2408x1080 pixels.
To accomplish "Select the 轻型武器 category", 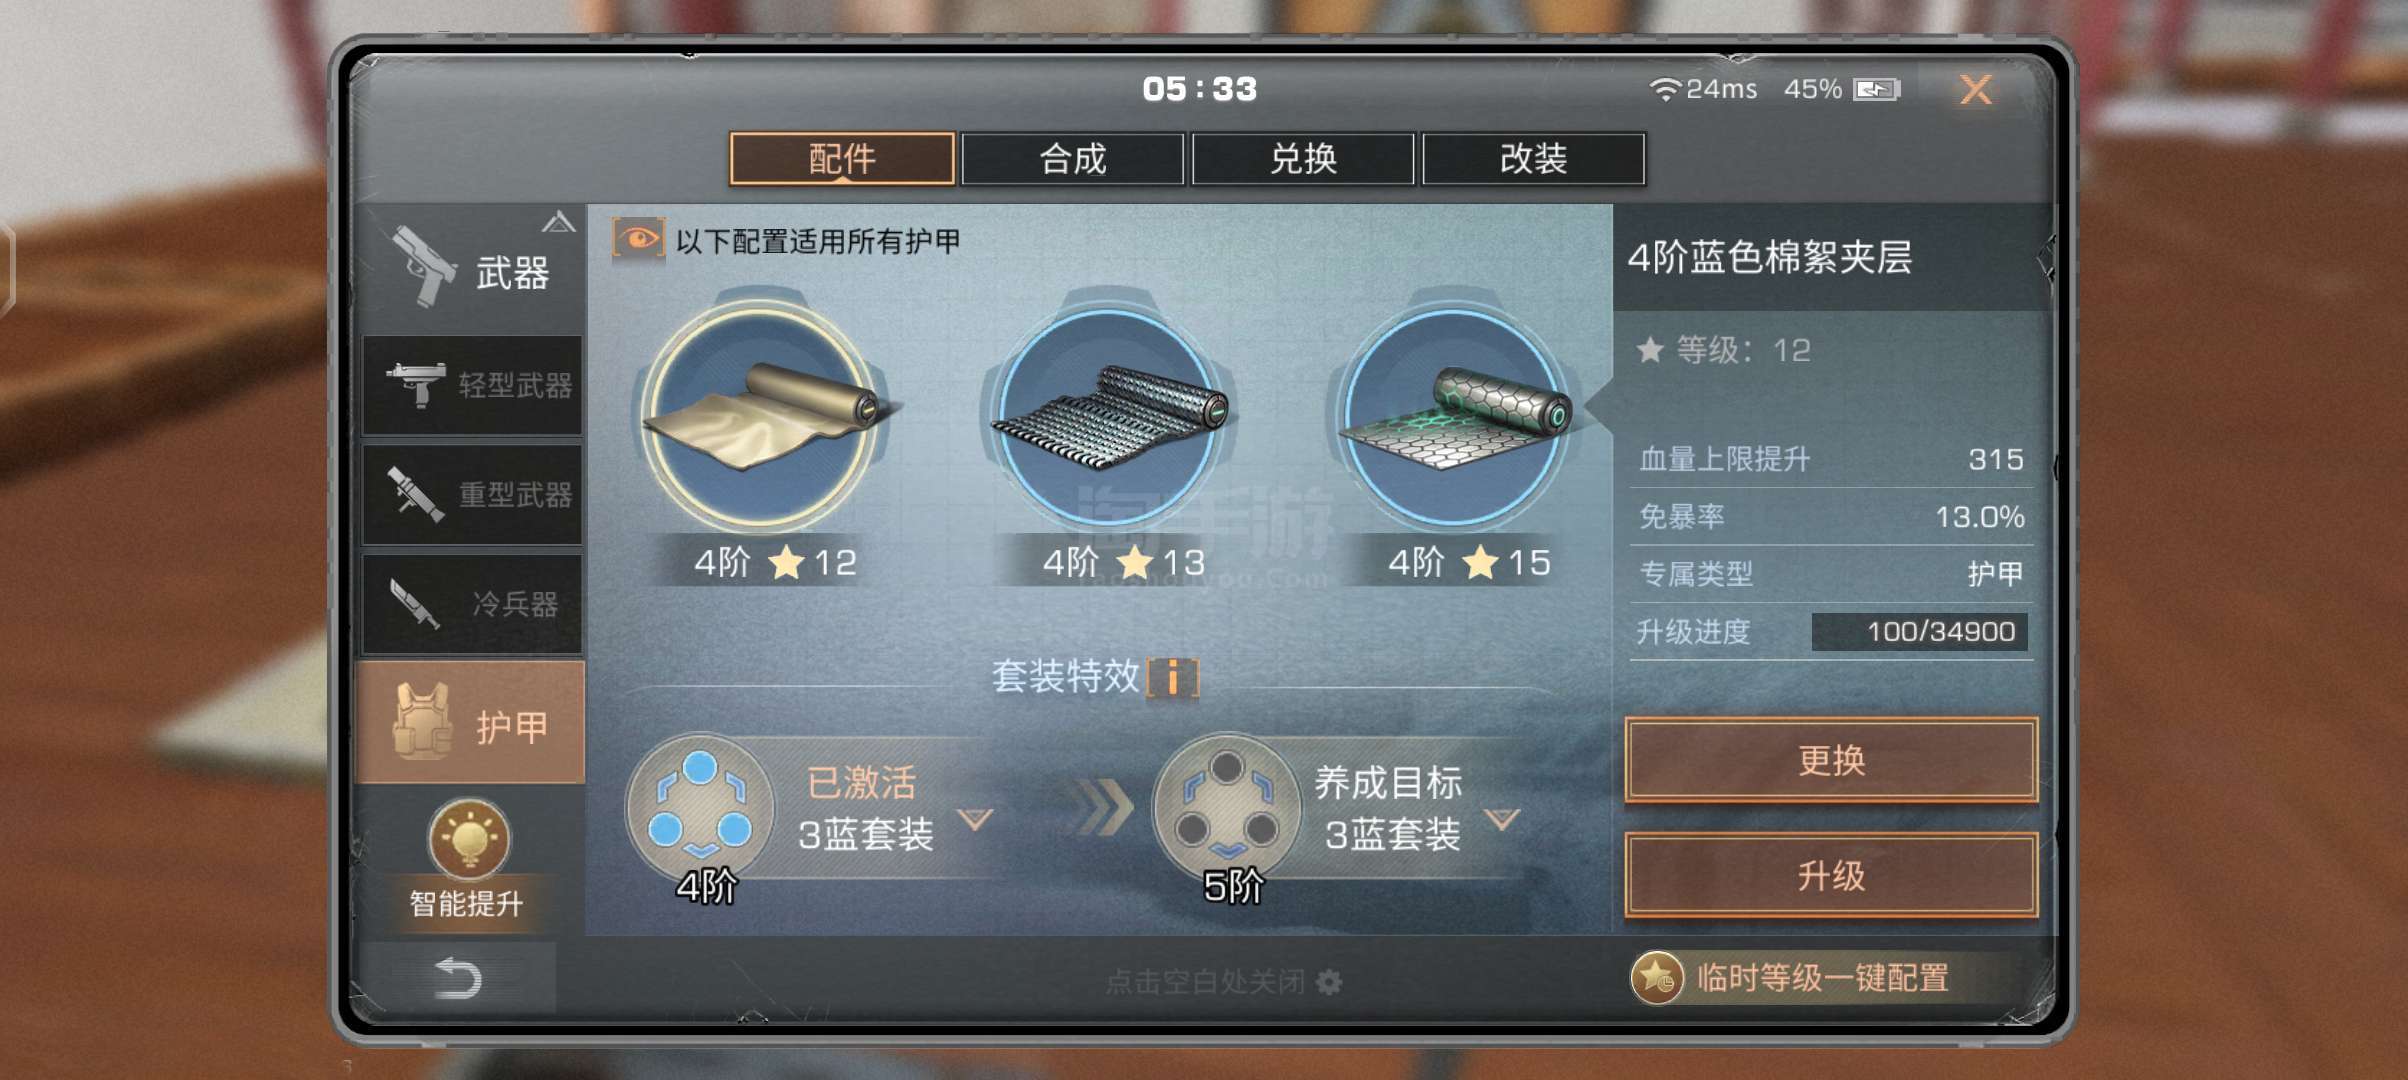I will (x=472, y=385).
